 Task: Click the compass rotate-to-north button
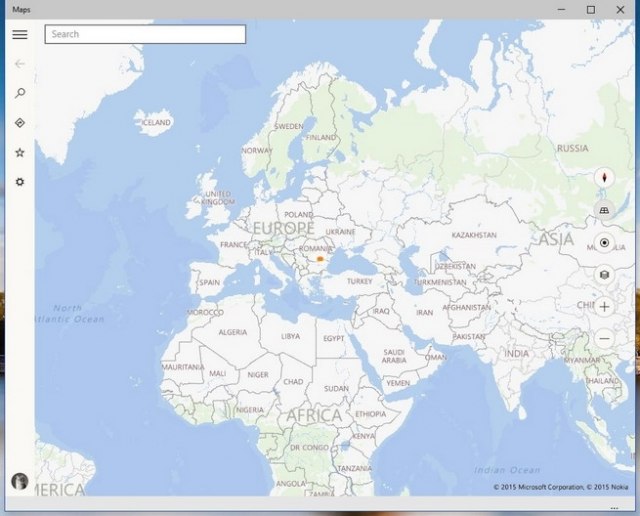[604, 178]
